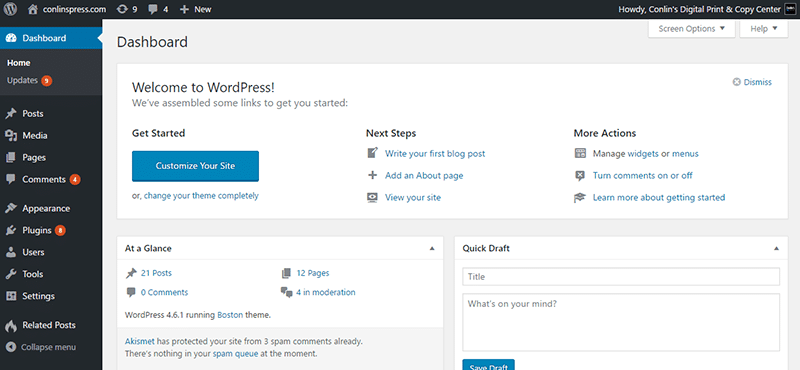This screenshot has width=800, height=370.
Task: Open Posts via the pushpin icon
Action: 11,113
